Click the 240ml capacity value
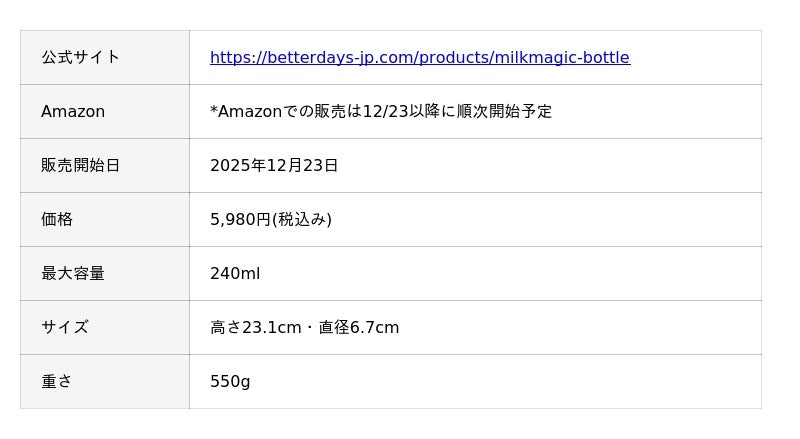Screen dimensions: 800x439 point(235,274)
